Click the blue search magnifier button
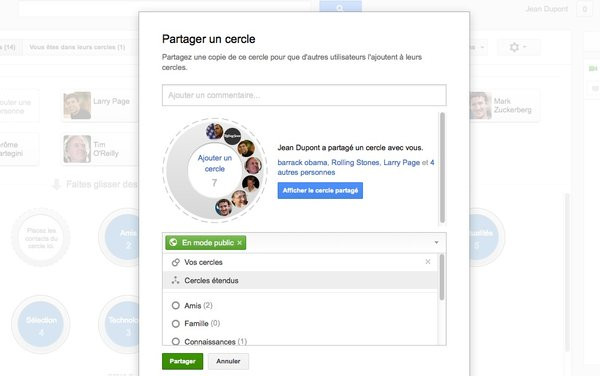 [x=340, y=7]
